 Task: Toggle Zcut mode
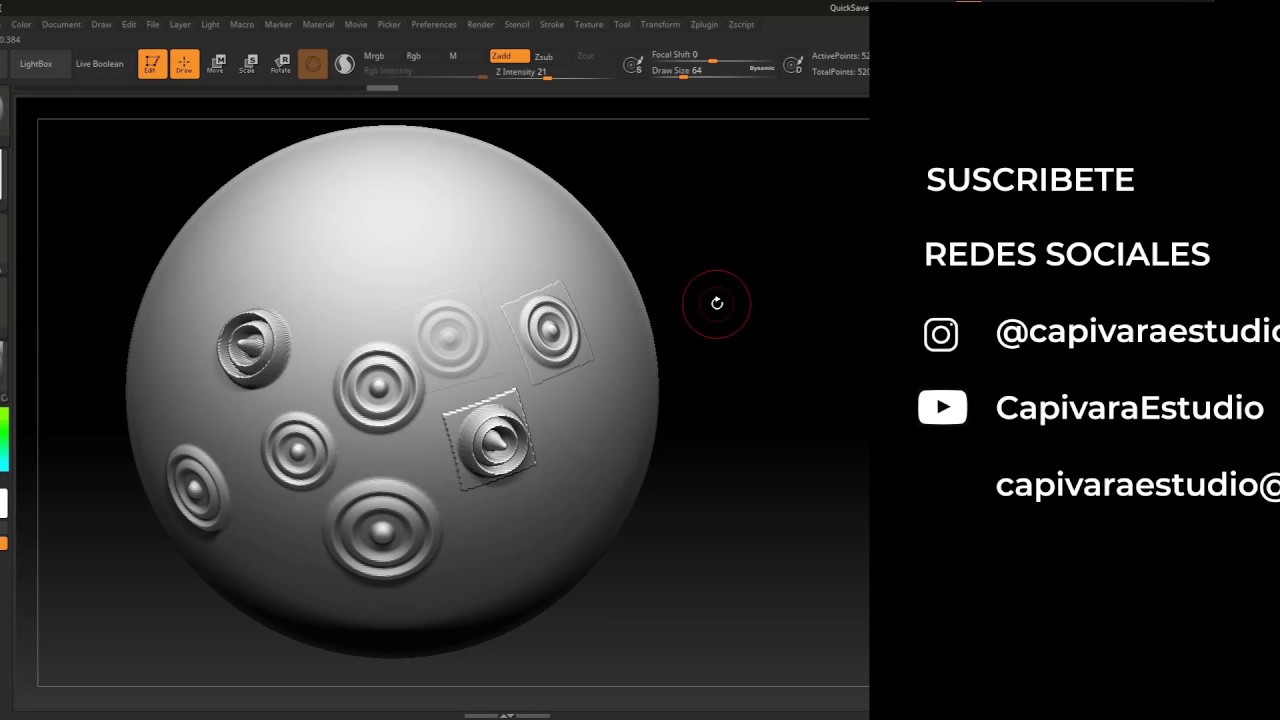pos(585,56)
